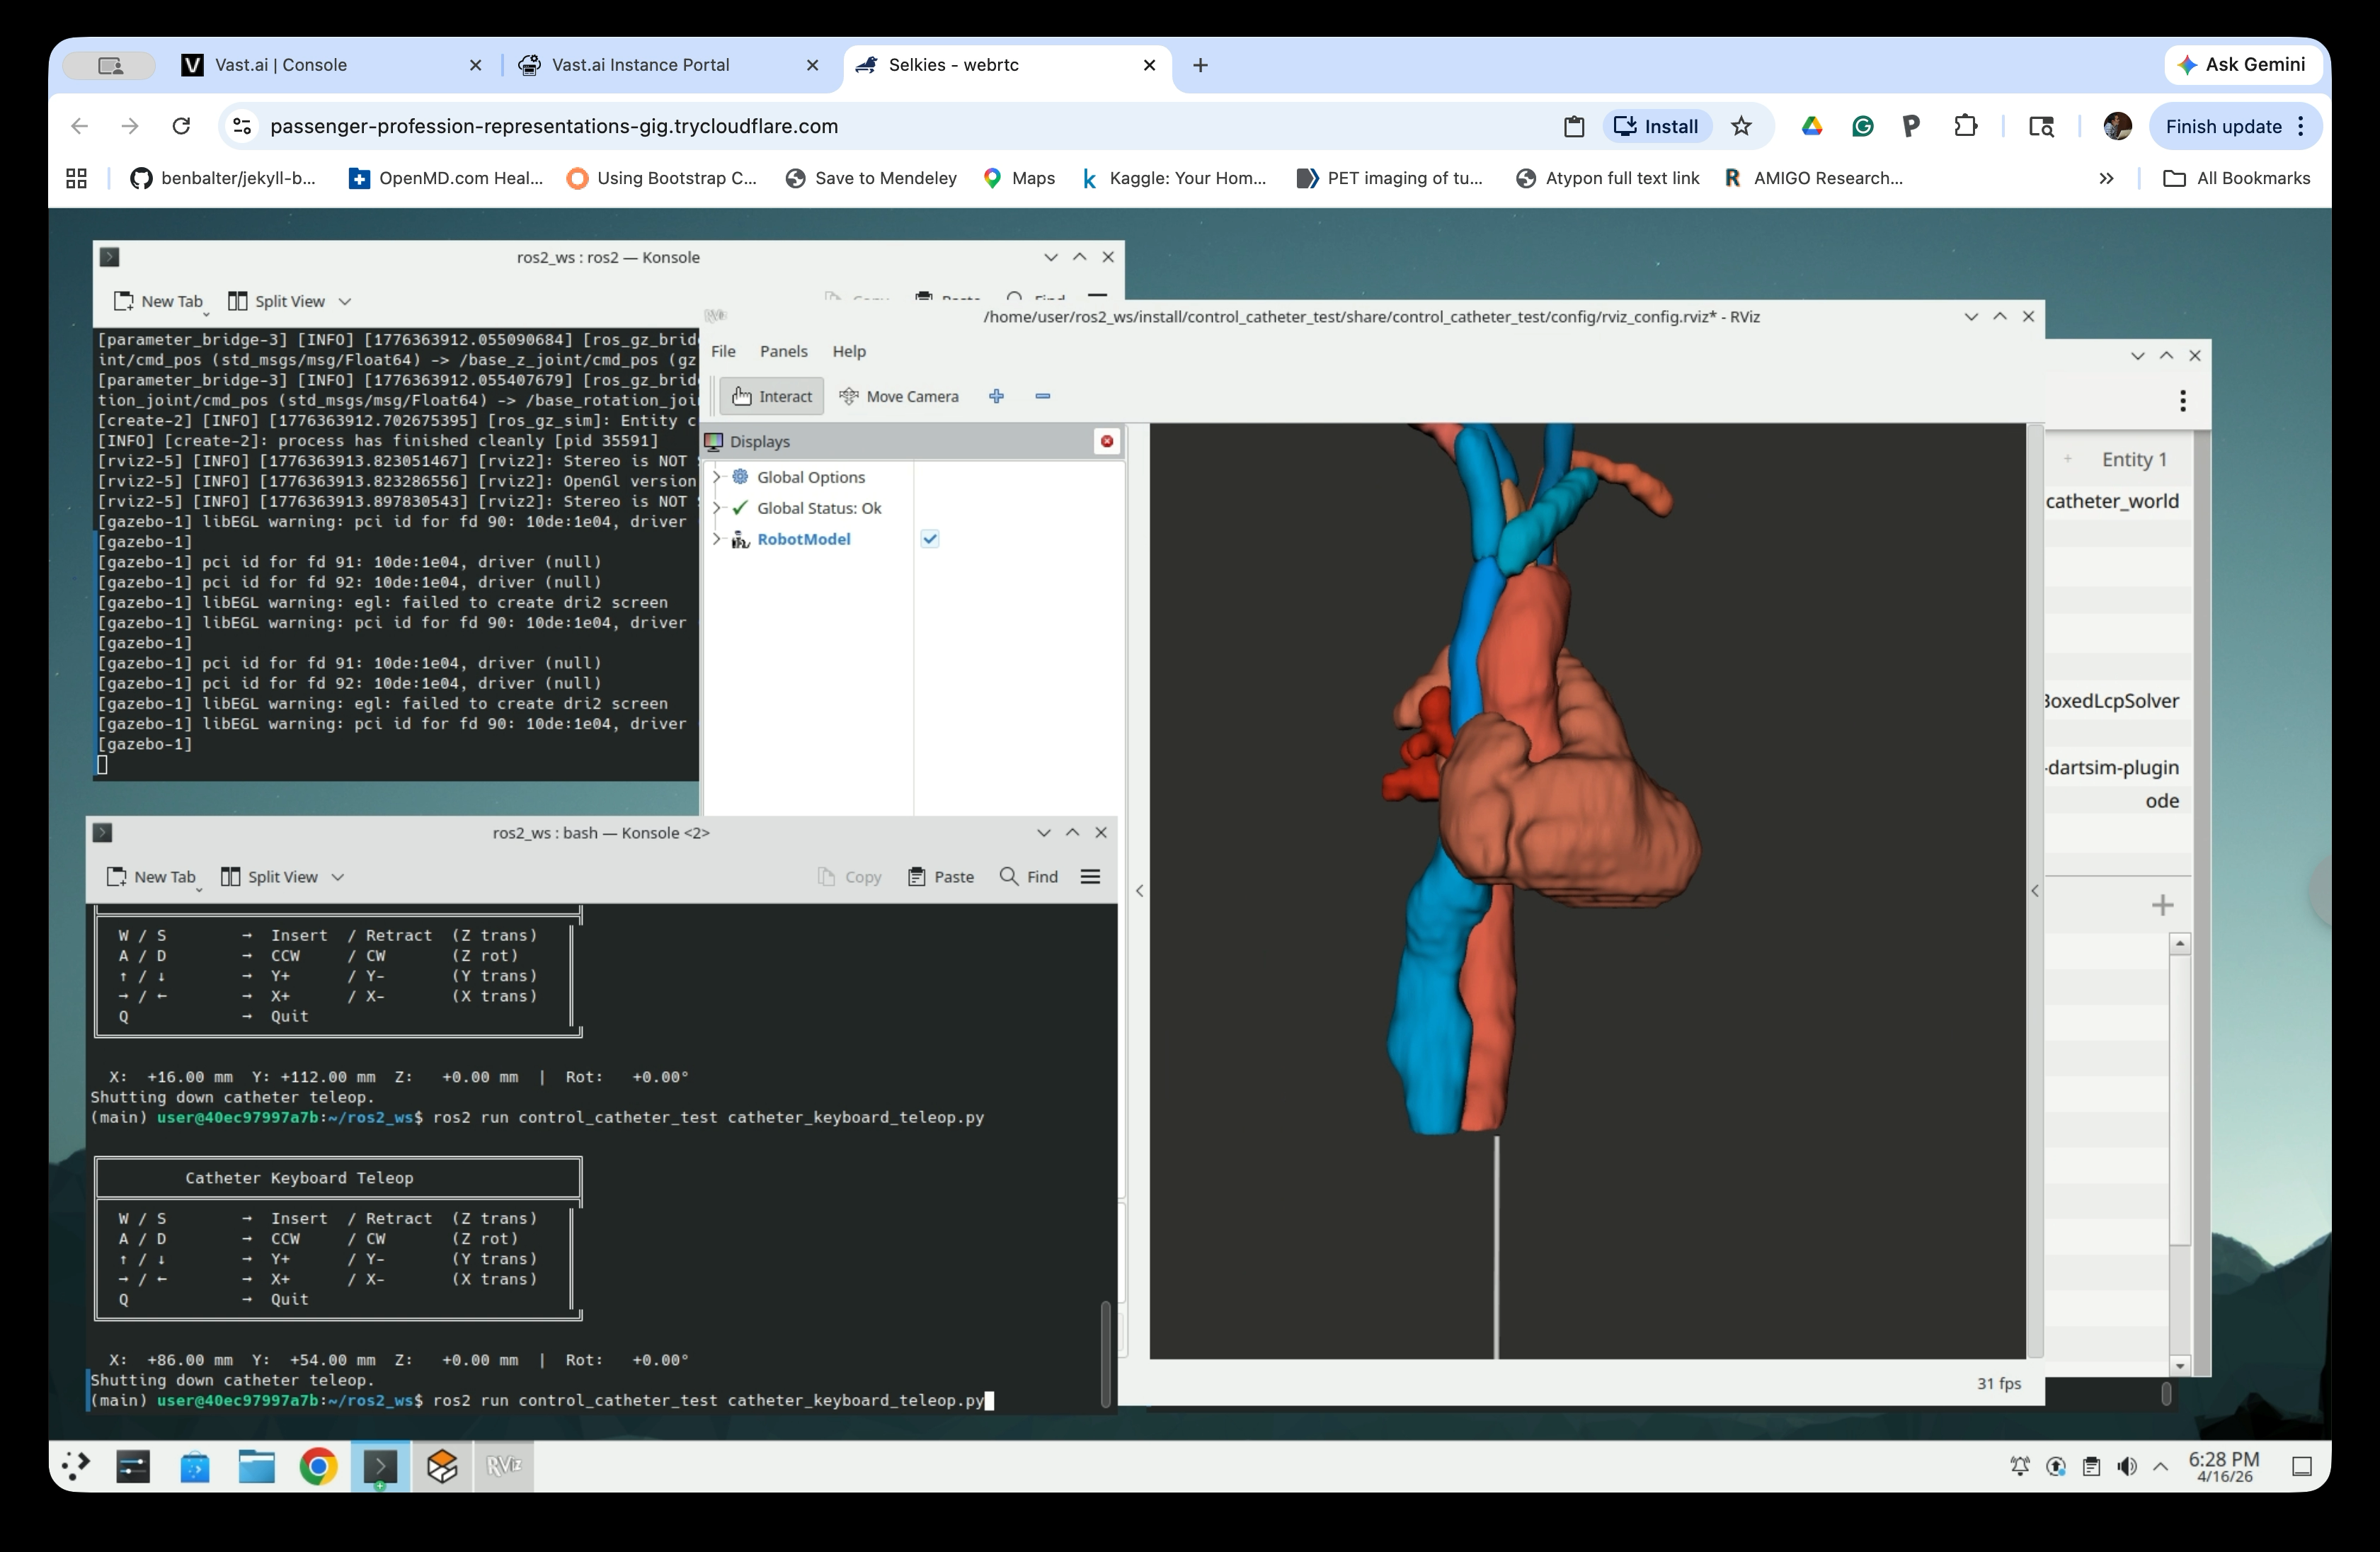Click the zoom out minus icon in RViz toolbar
Image resolution: width=2380 pixels, height=1552 pixels.
click(1042, 396)
